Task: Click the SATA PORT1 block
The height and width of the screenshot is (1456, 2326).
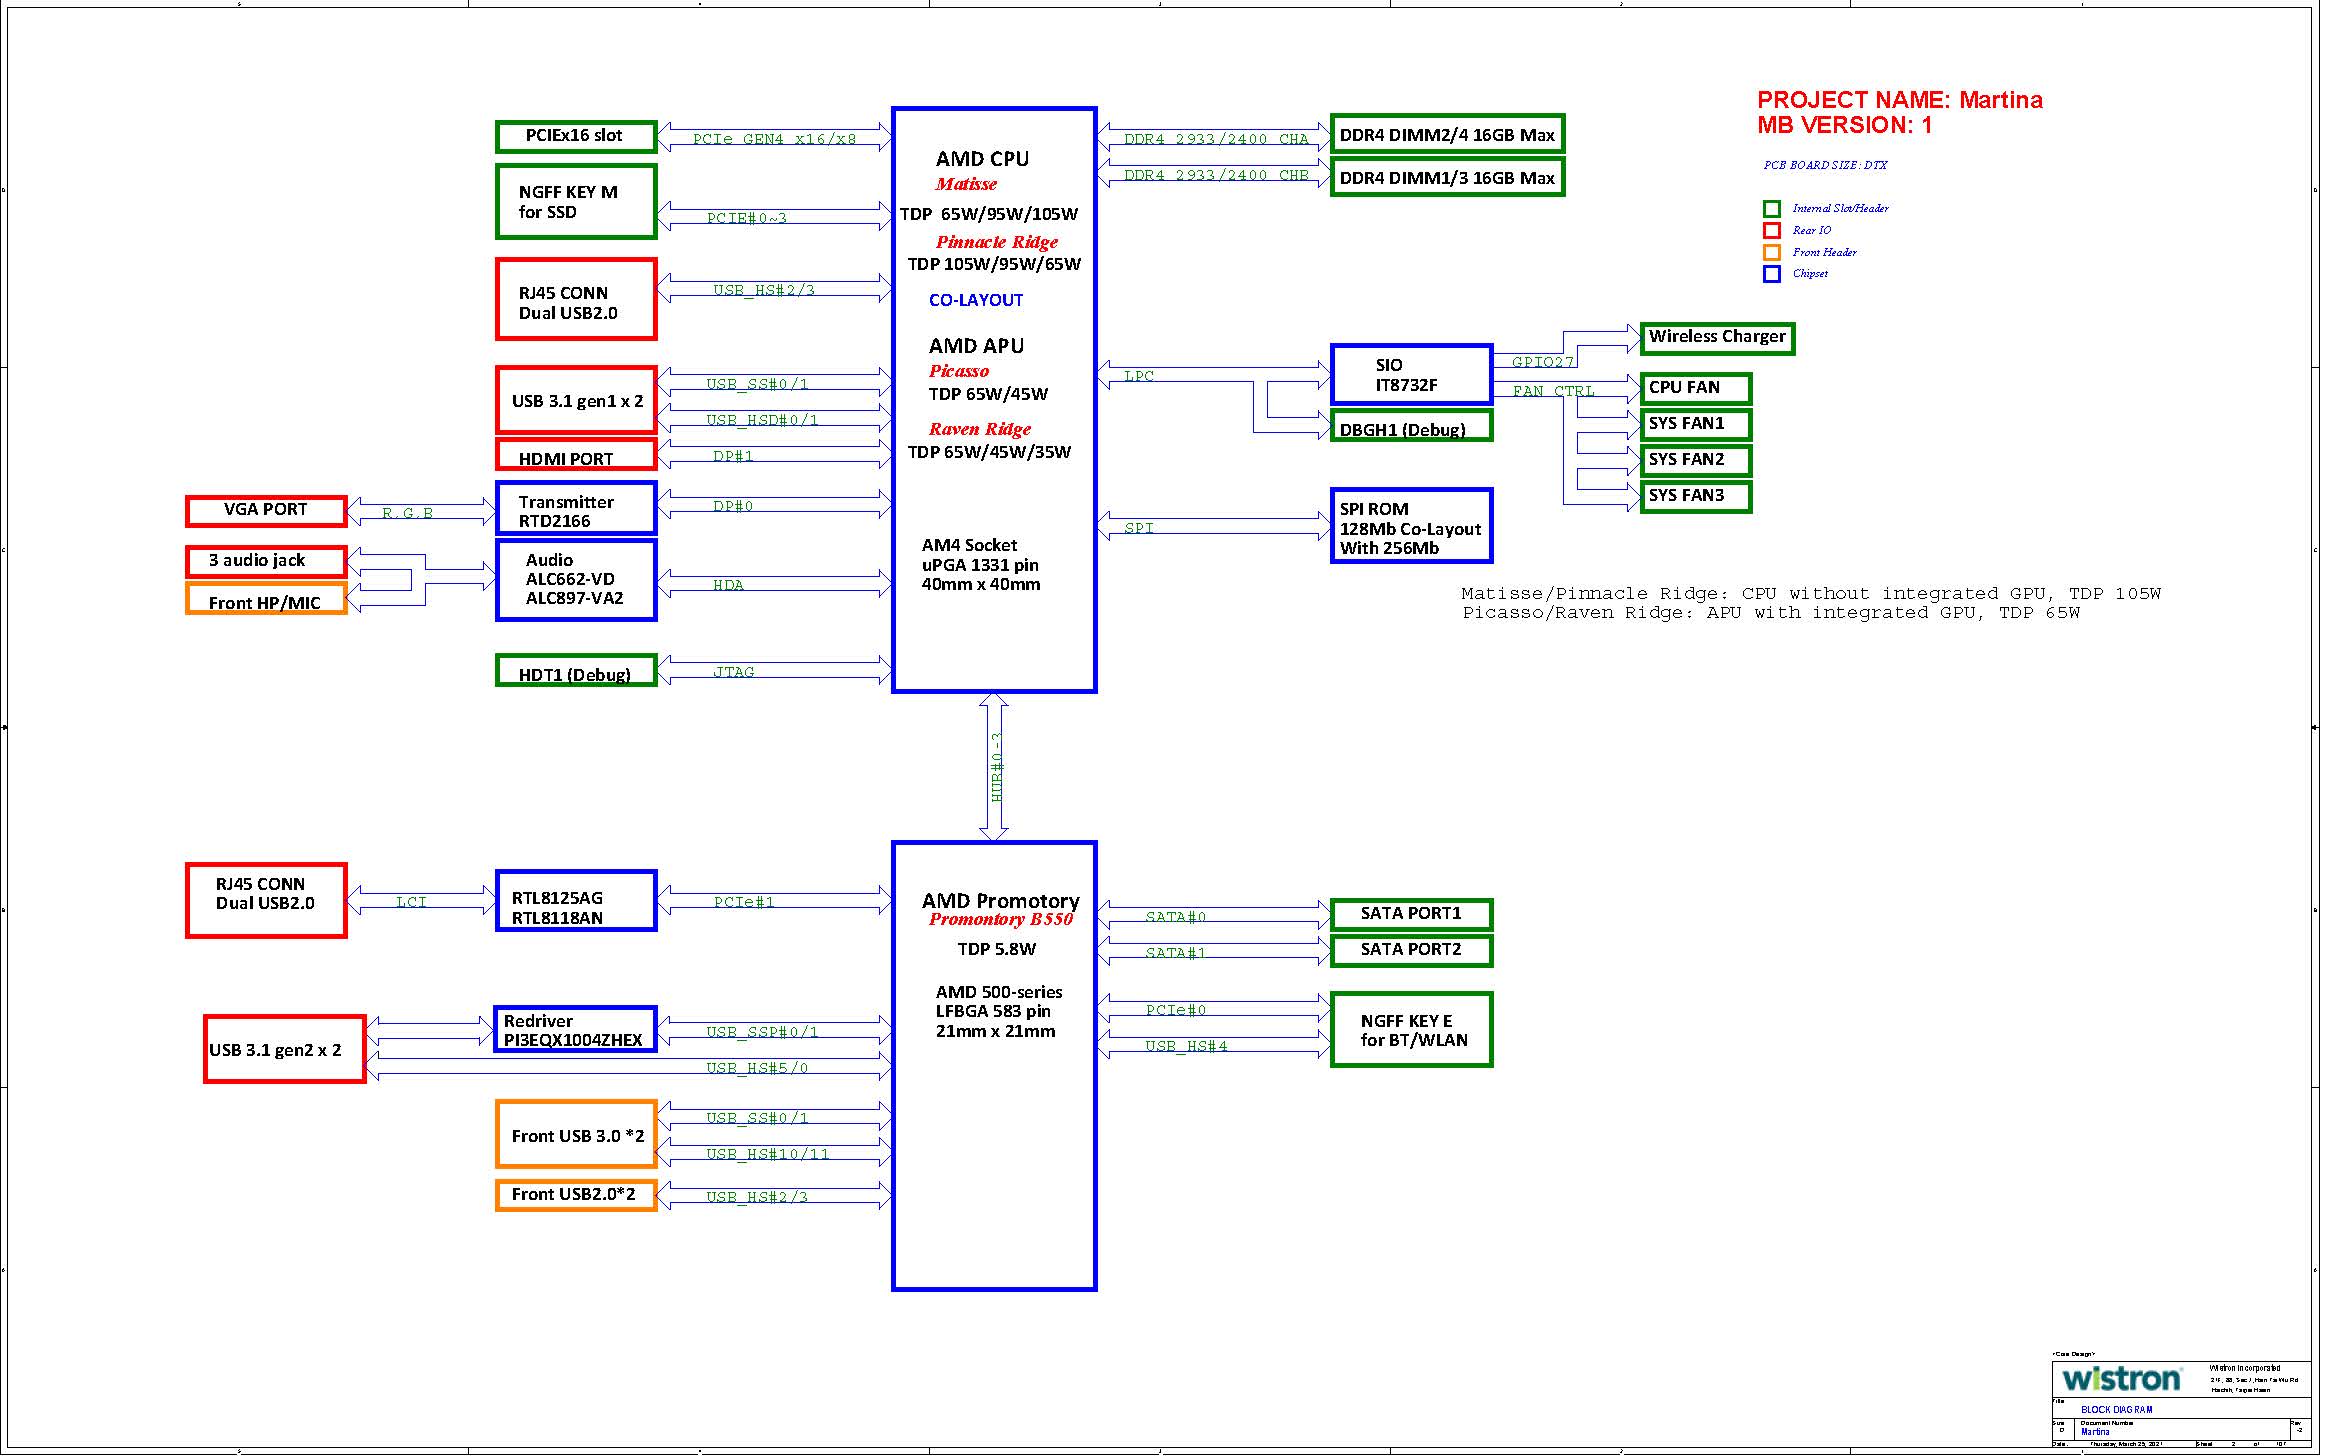Action: [1411, 914]
